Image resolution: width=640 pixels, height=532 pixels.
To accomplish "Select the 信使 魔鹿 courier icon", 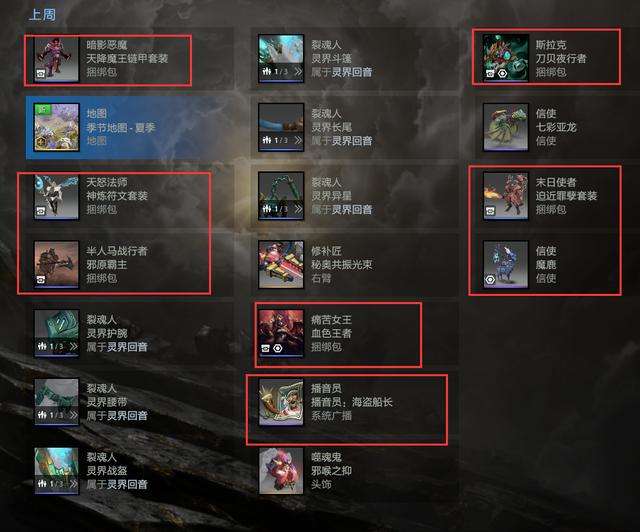I will pyautogui.click(x=506, y=264).
